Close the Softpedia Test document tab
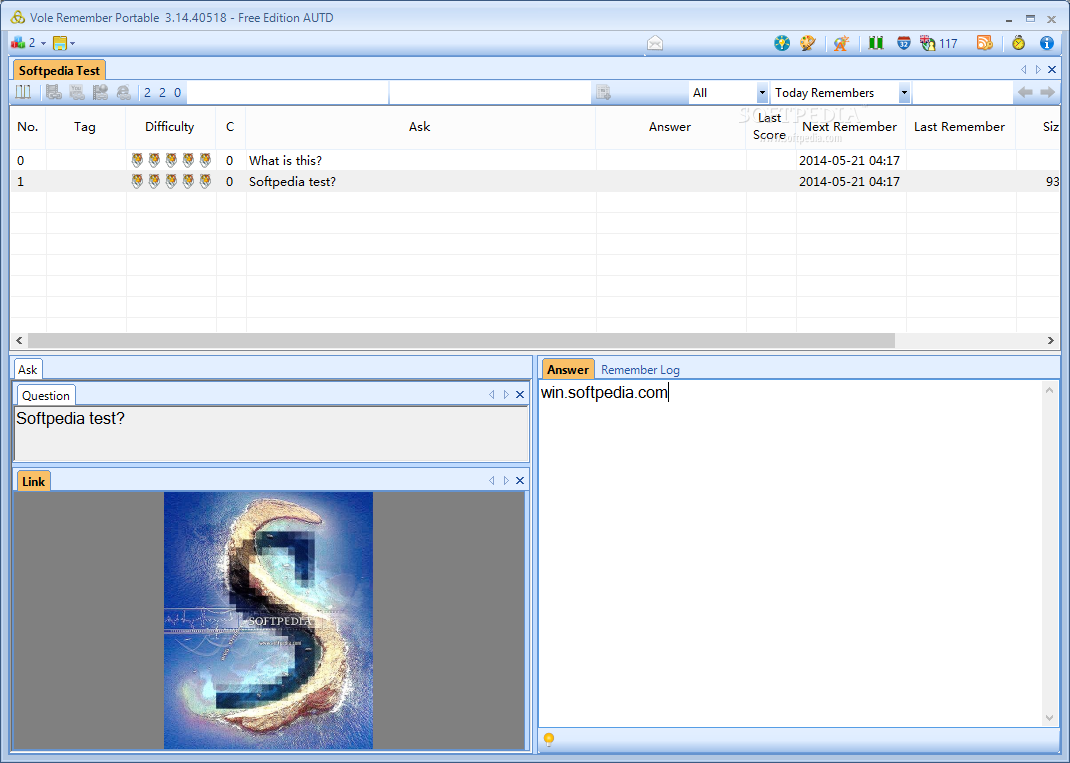Viewport: 1070px width, 763px height. point(1052,70)
